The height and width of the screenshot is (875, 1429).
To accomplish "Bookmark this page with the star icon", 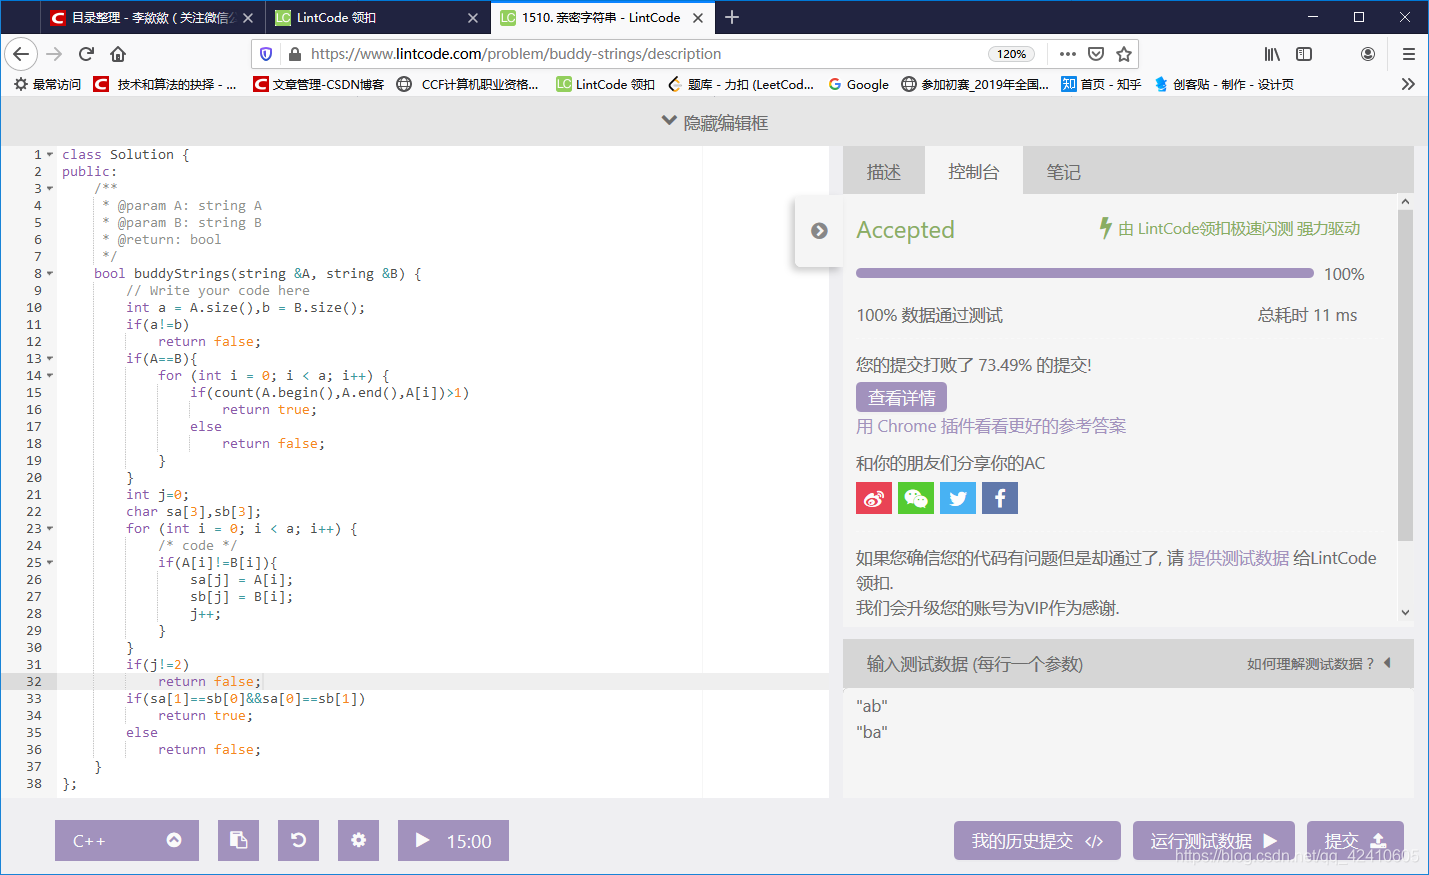I will (1122, 54).
